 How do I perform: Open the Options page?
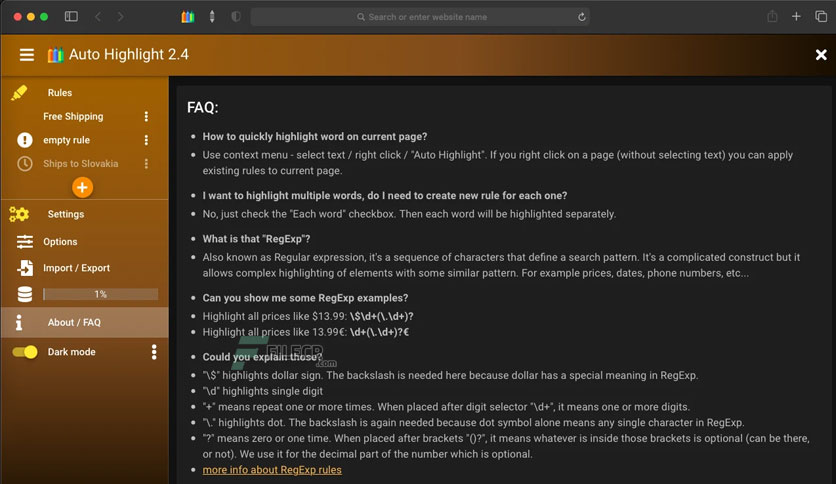[60, 241]
